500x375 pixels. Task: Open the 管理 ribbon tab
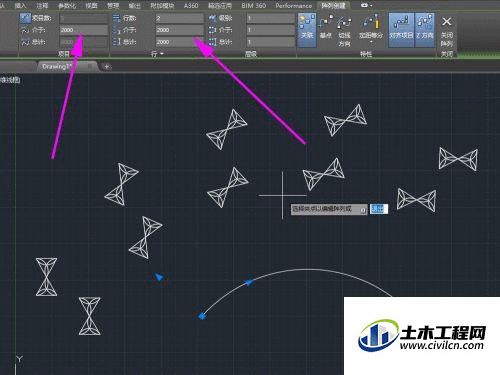tap(113, 5)
